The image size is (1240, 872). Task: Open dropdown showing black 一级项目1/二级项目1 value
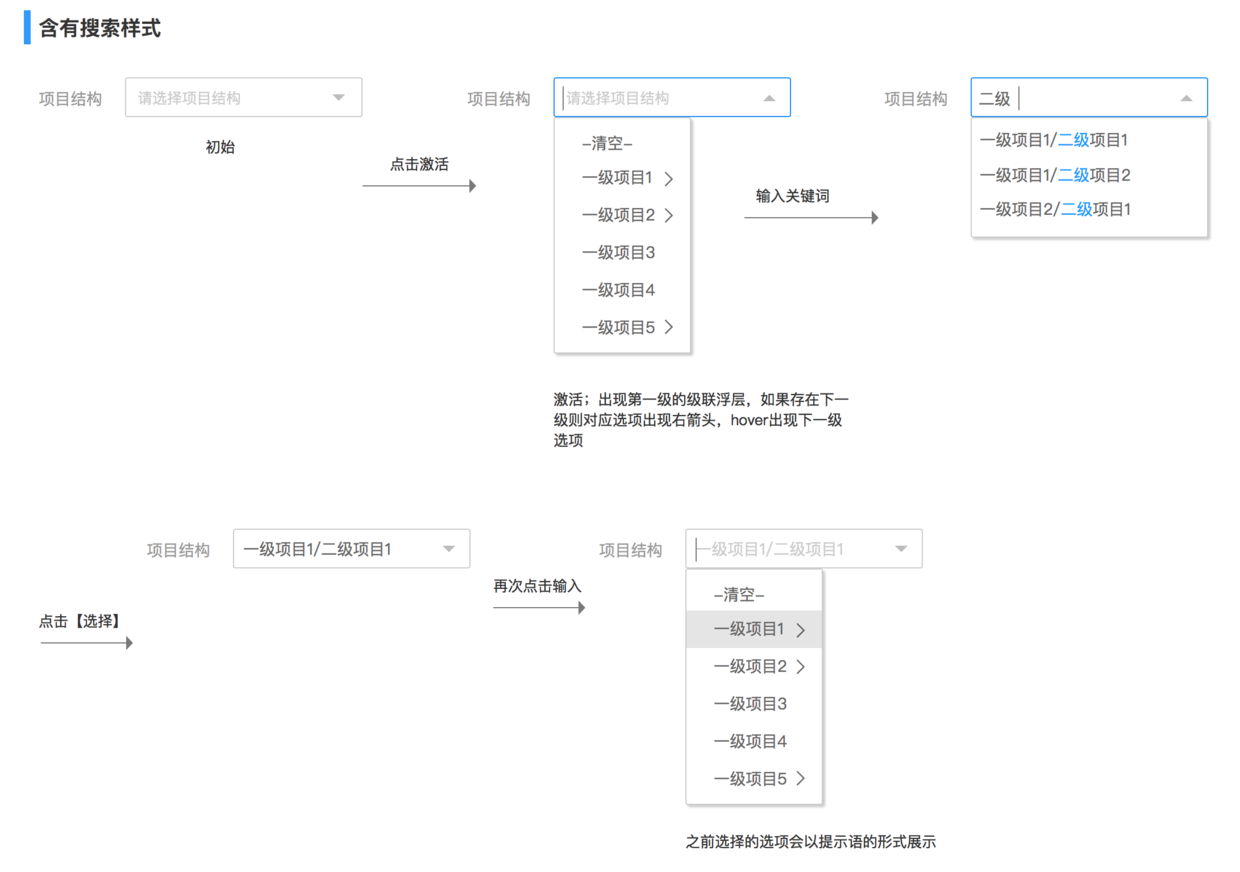coord(351,549)
